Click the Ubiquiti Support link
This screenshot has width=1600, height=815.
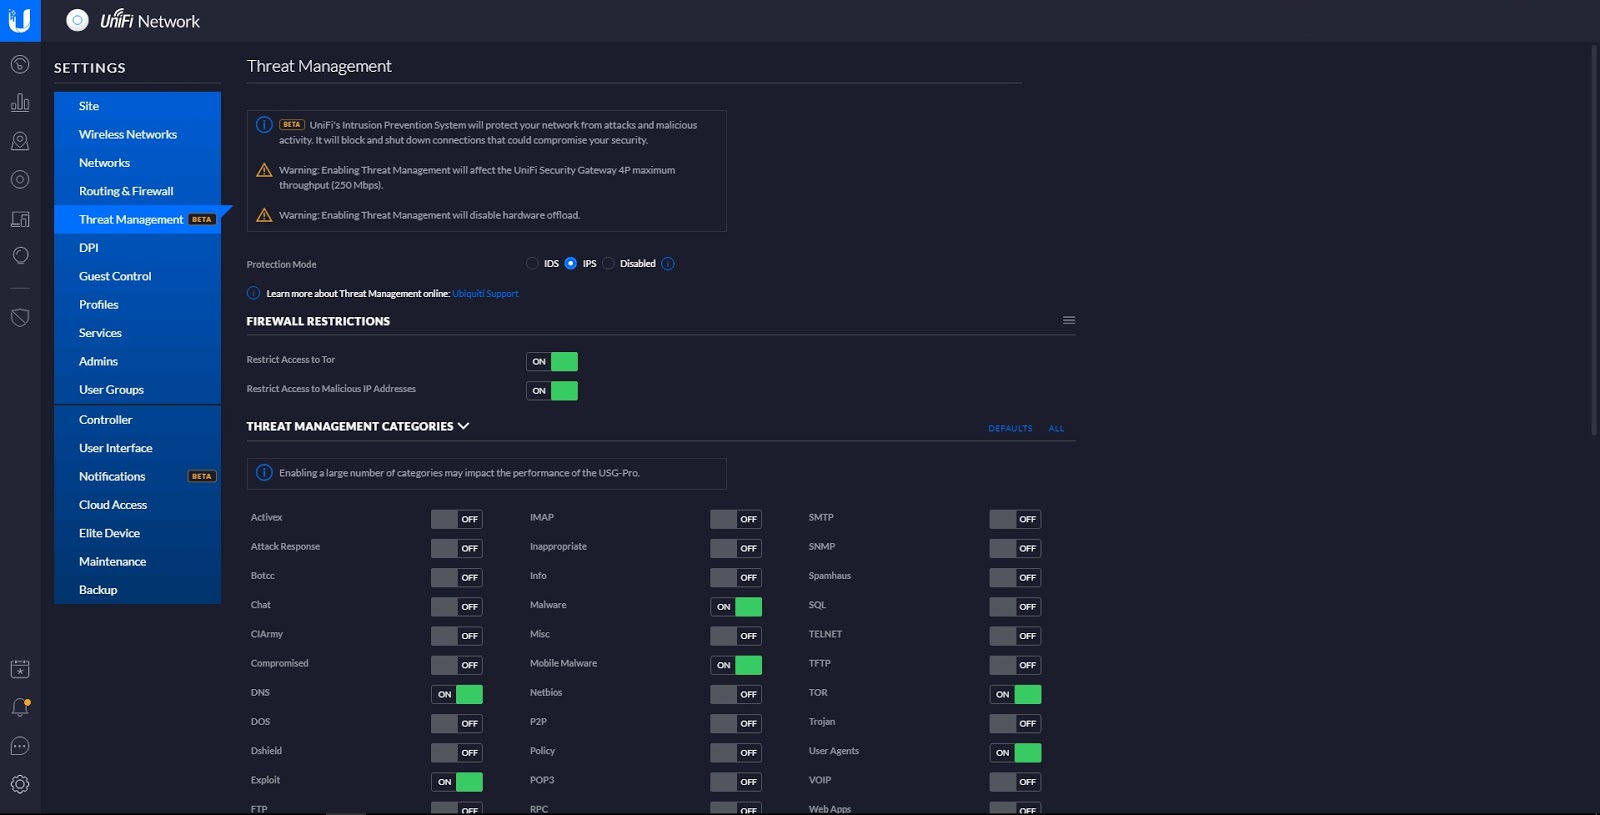[x=485, y=294]
